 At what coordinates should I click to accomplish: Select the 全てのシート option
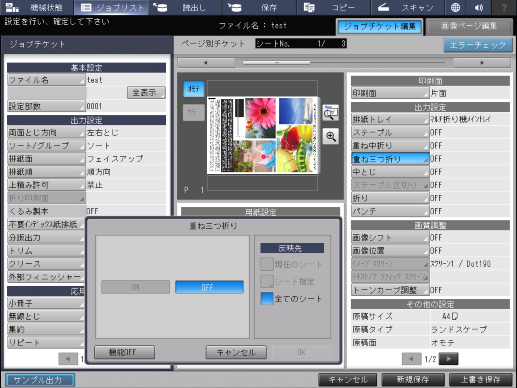(x=292, y=299)
